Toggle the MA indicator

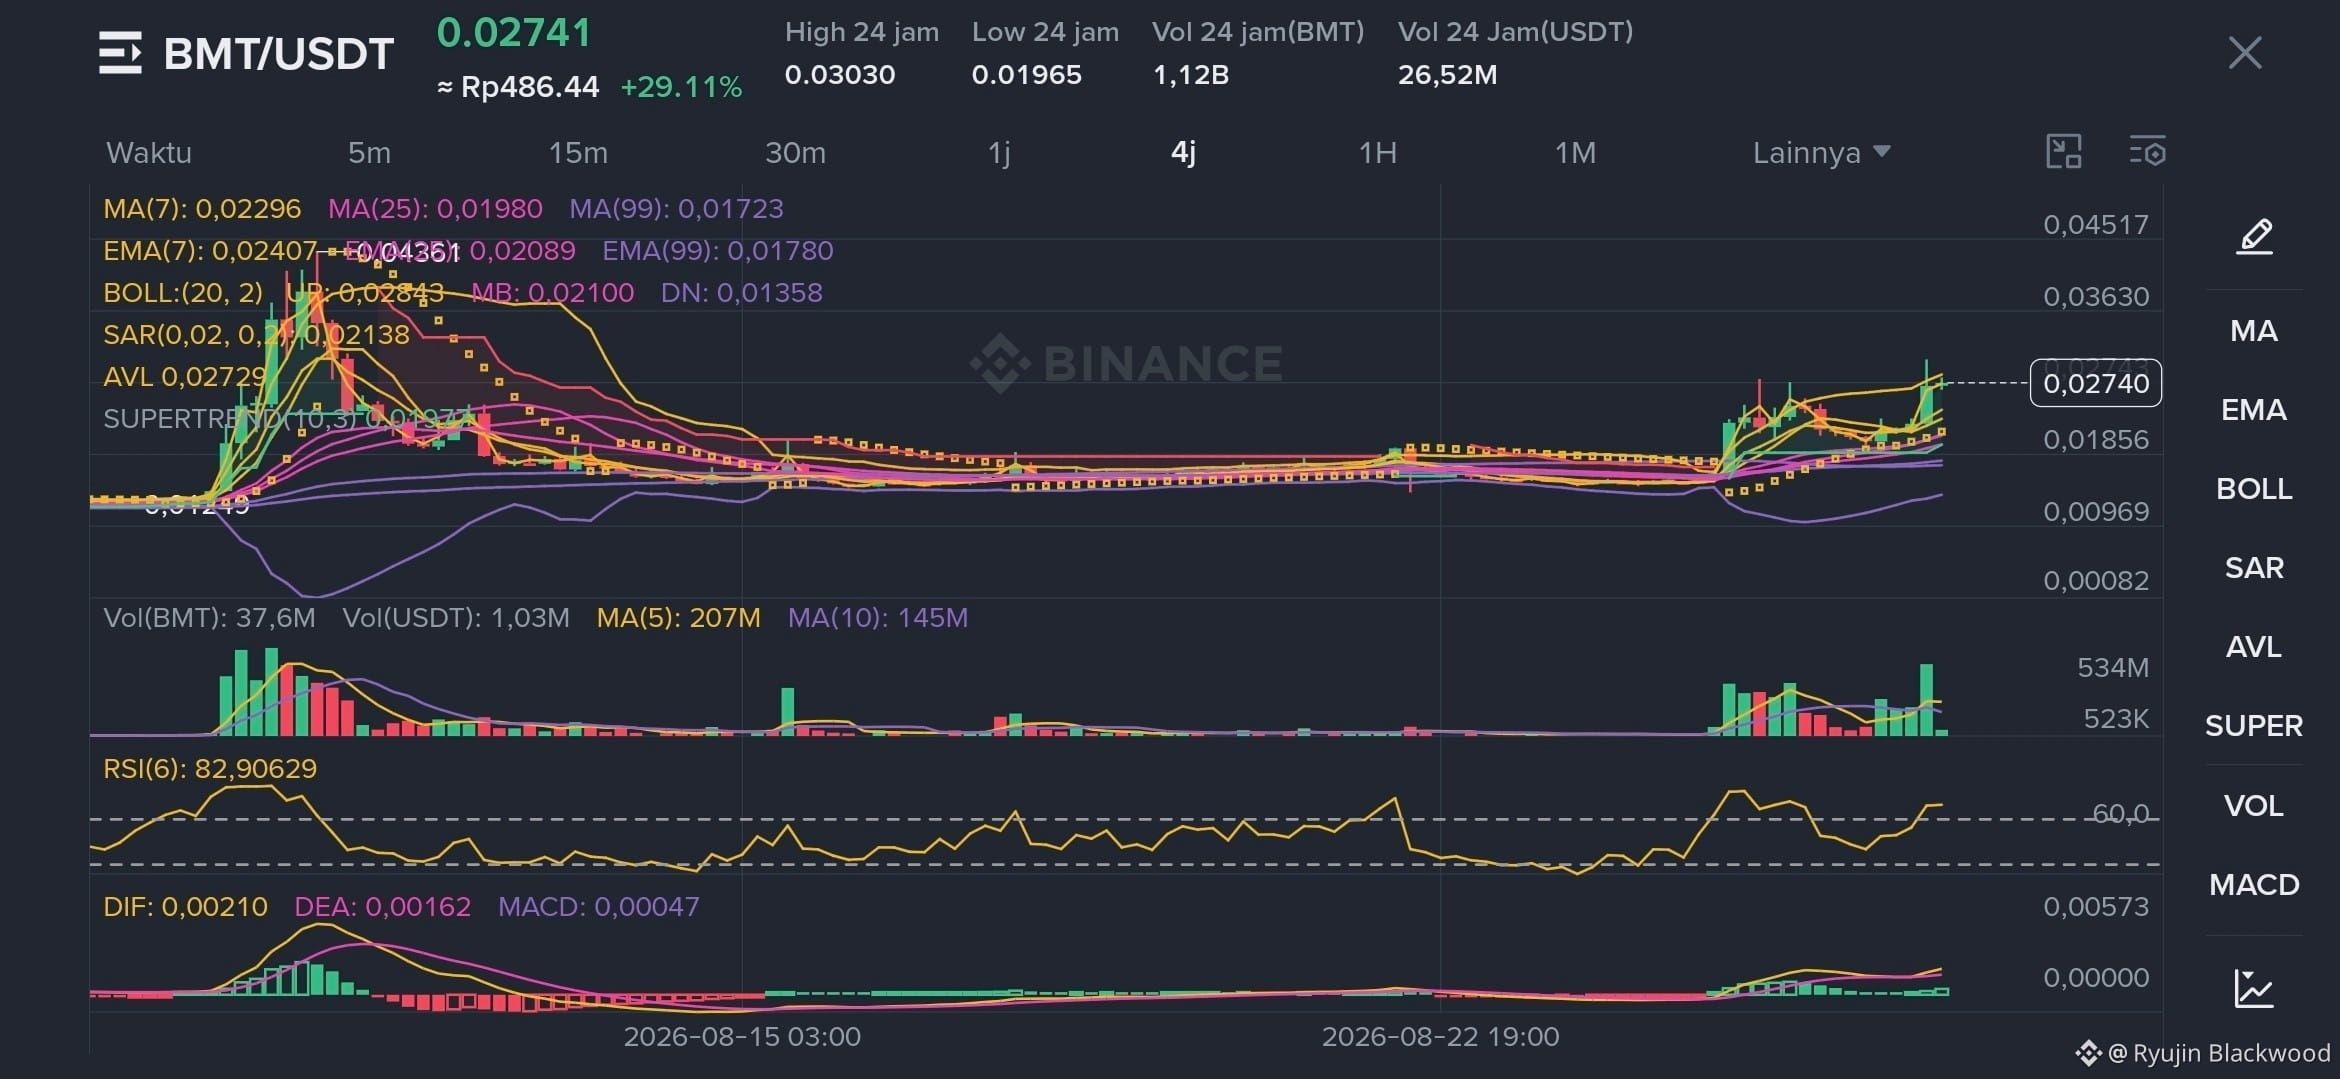click(2254, 331)
